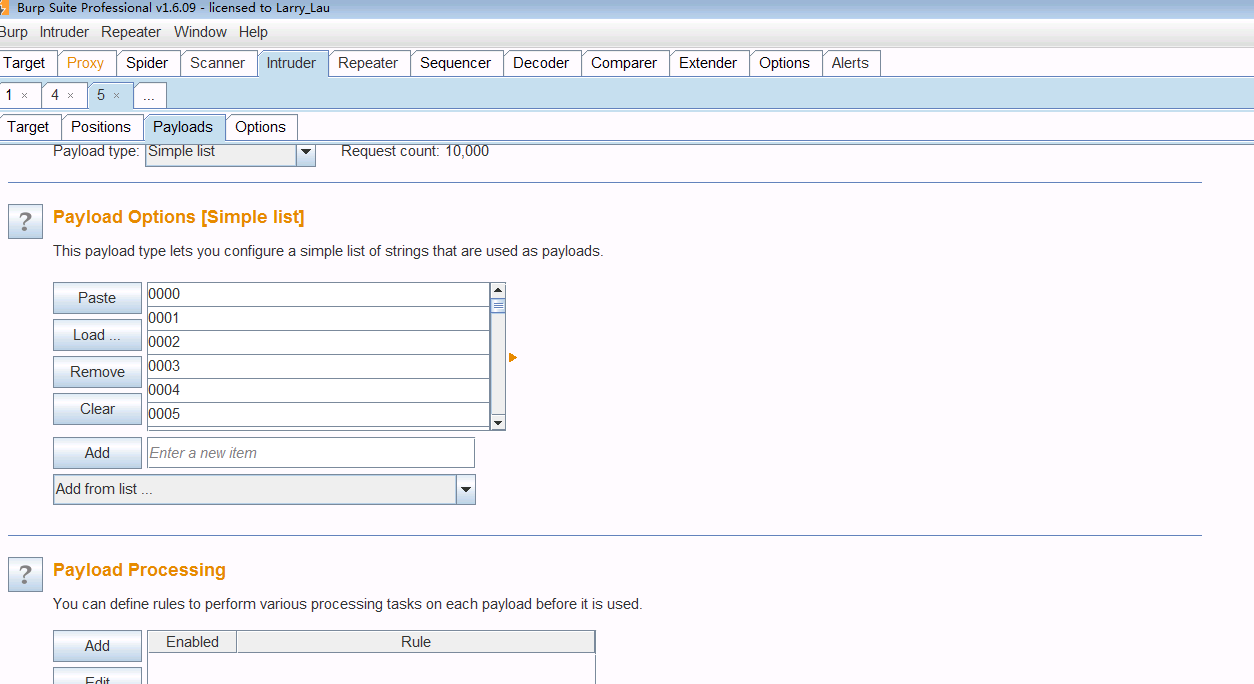Select payload entry 0002
Image resolution: width=1254 pixels, height=684 pixels.
(318, 342)
